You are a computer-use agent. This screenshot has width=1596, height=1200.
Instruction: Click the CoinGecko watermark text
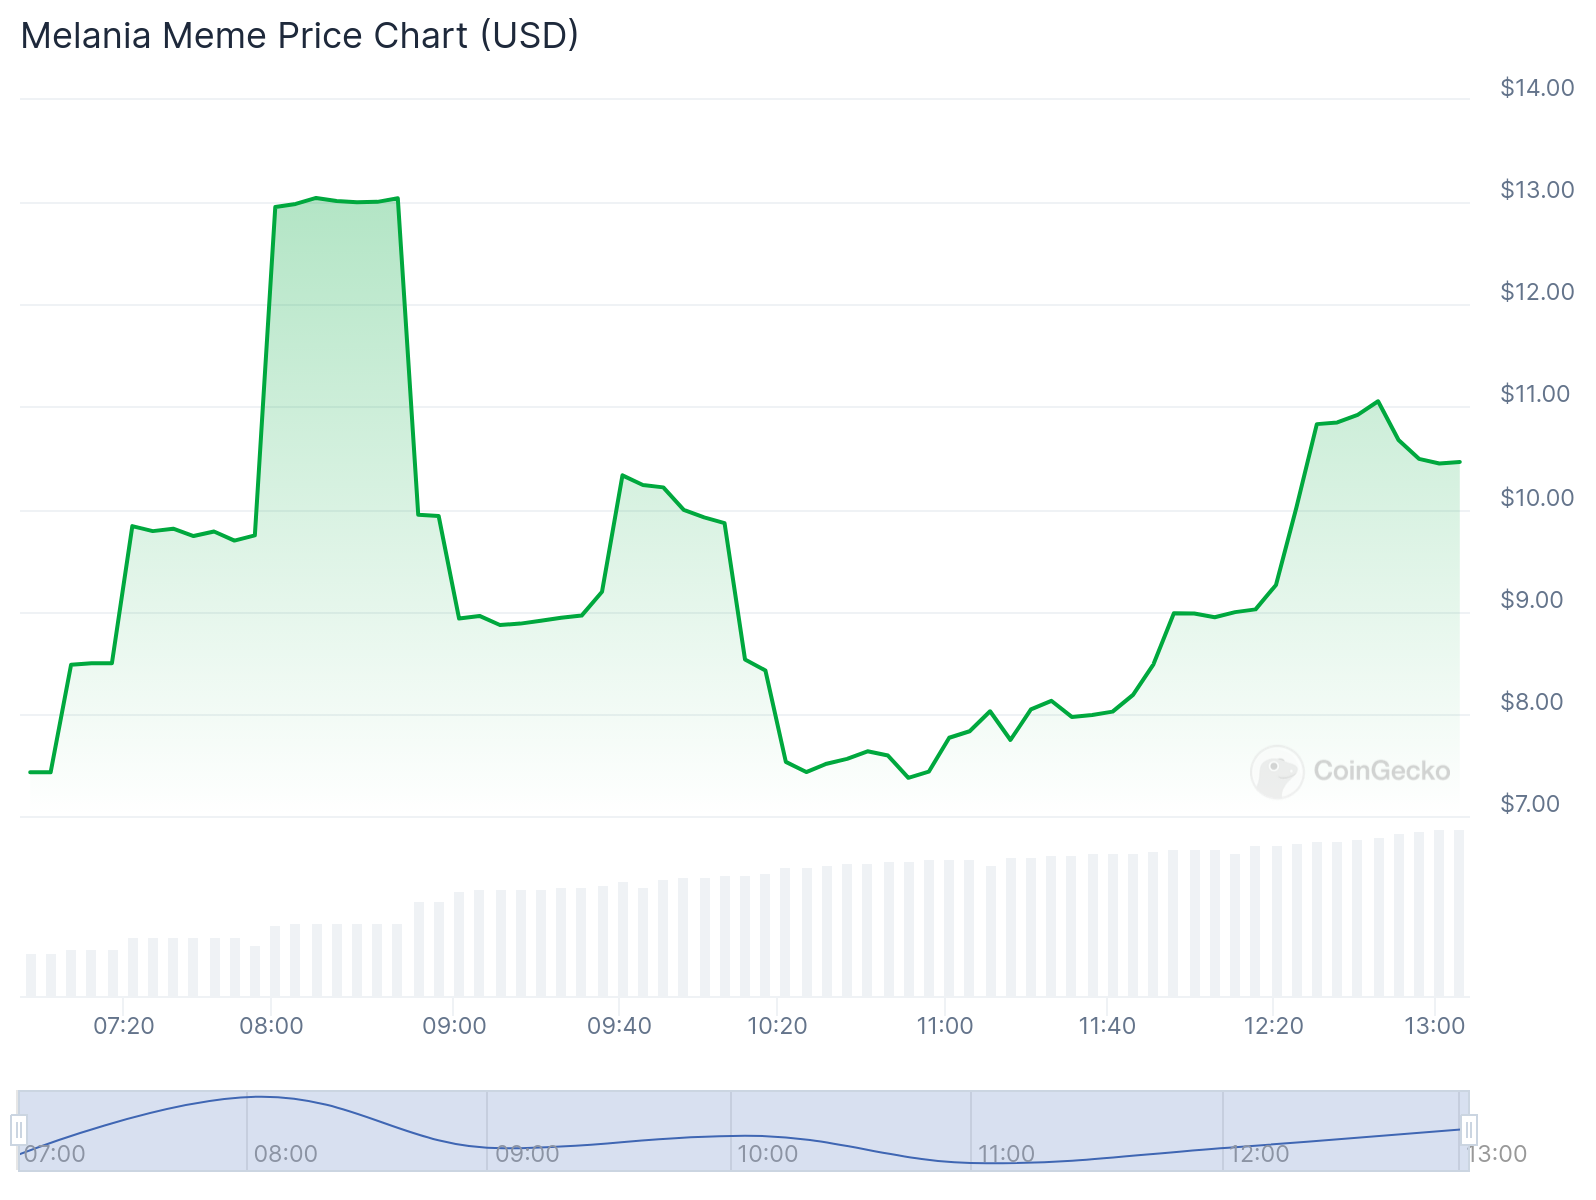tap(1382, 770)
